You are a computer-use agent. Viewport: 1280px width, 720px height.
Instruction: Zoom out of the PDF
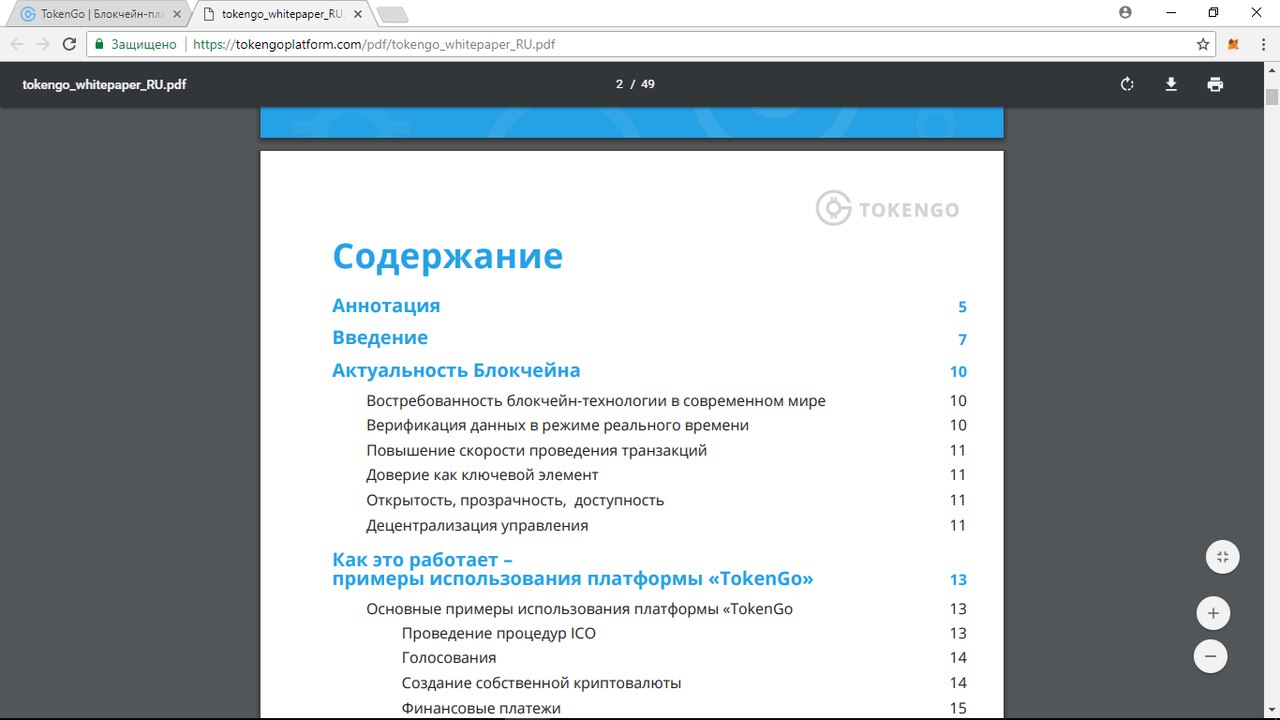click(1210, 656)
